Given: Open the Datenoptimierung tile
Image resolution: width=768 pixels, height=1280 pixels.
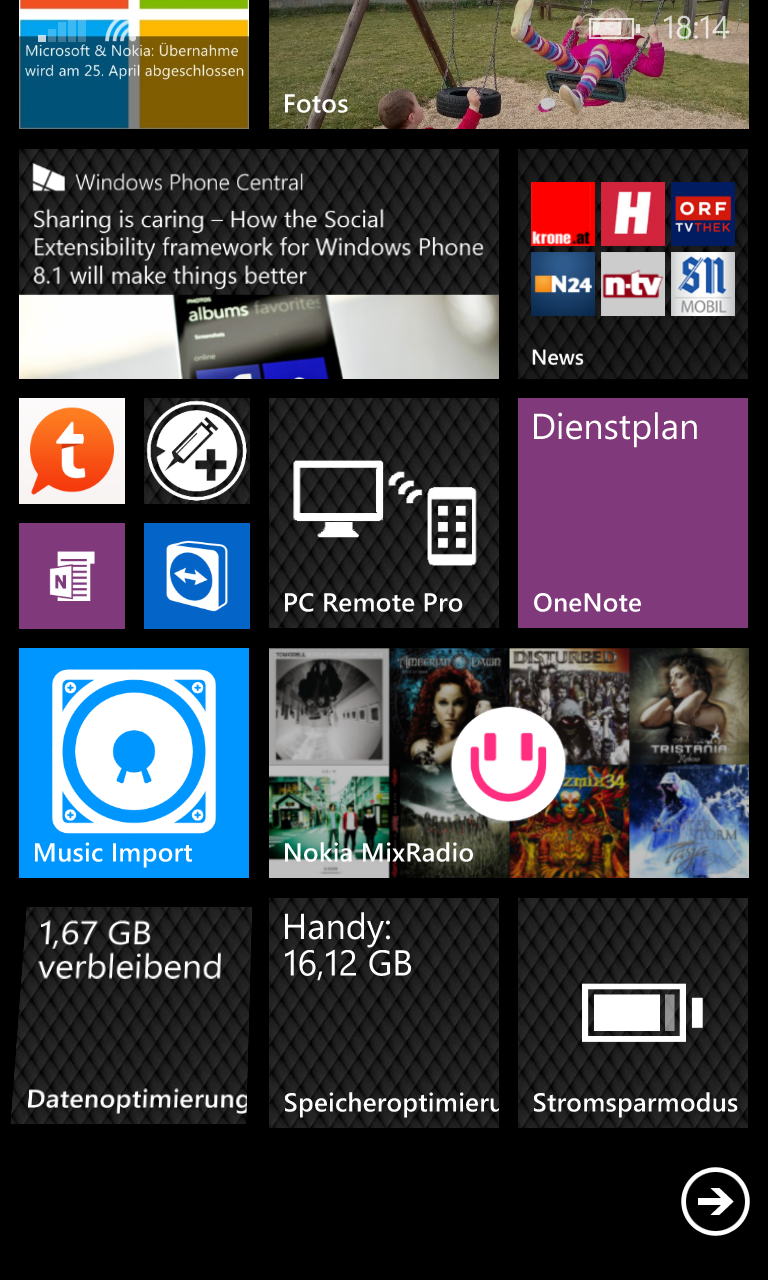Looking at the screenshot, I should pos(132,1013).
